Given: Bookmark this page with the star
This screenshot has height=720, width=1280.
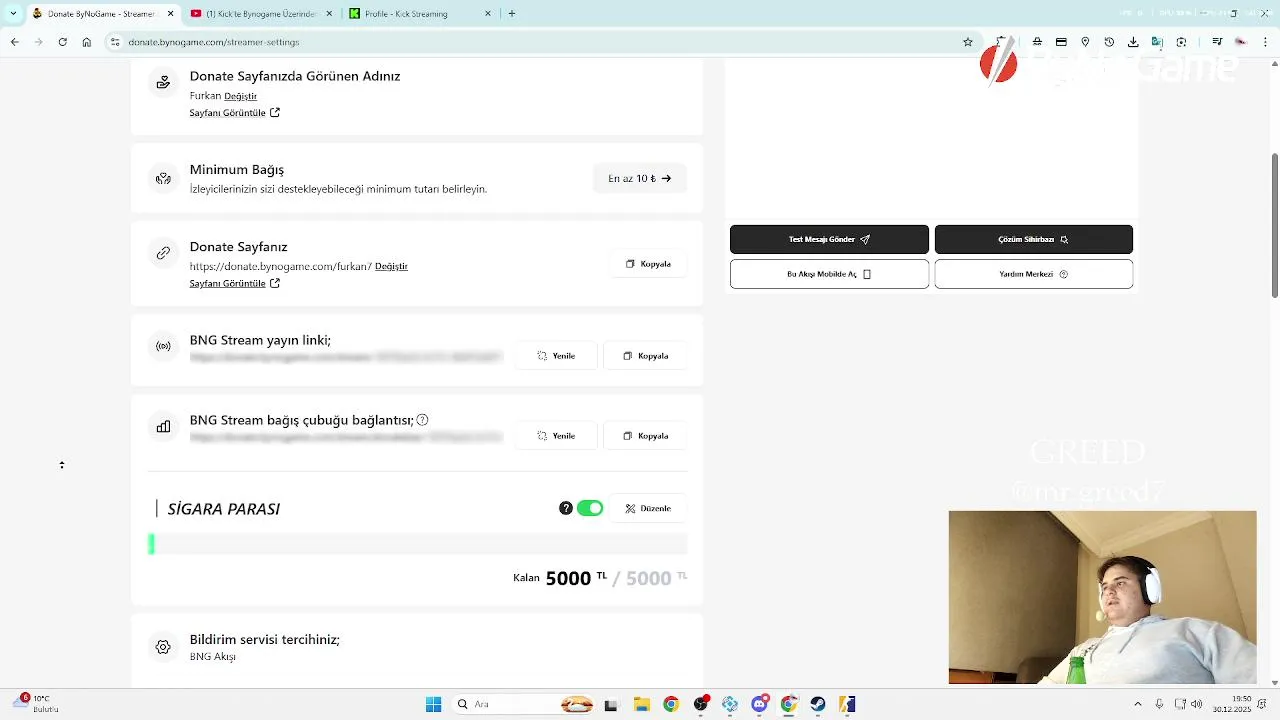Looking at the screenshot, I should tap(968, 42).
